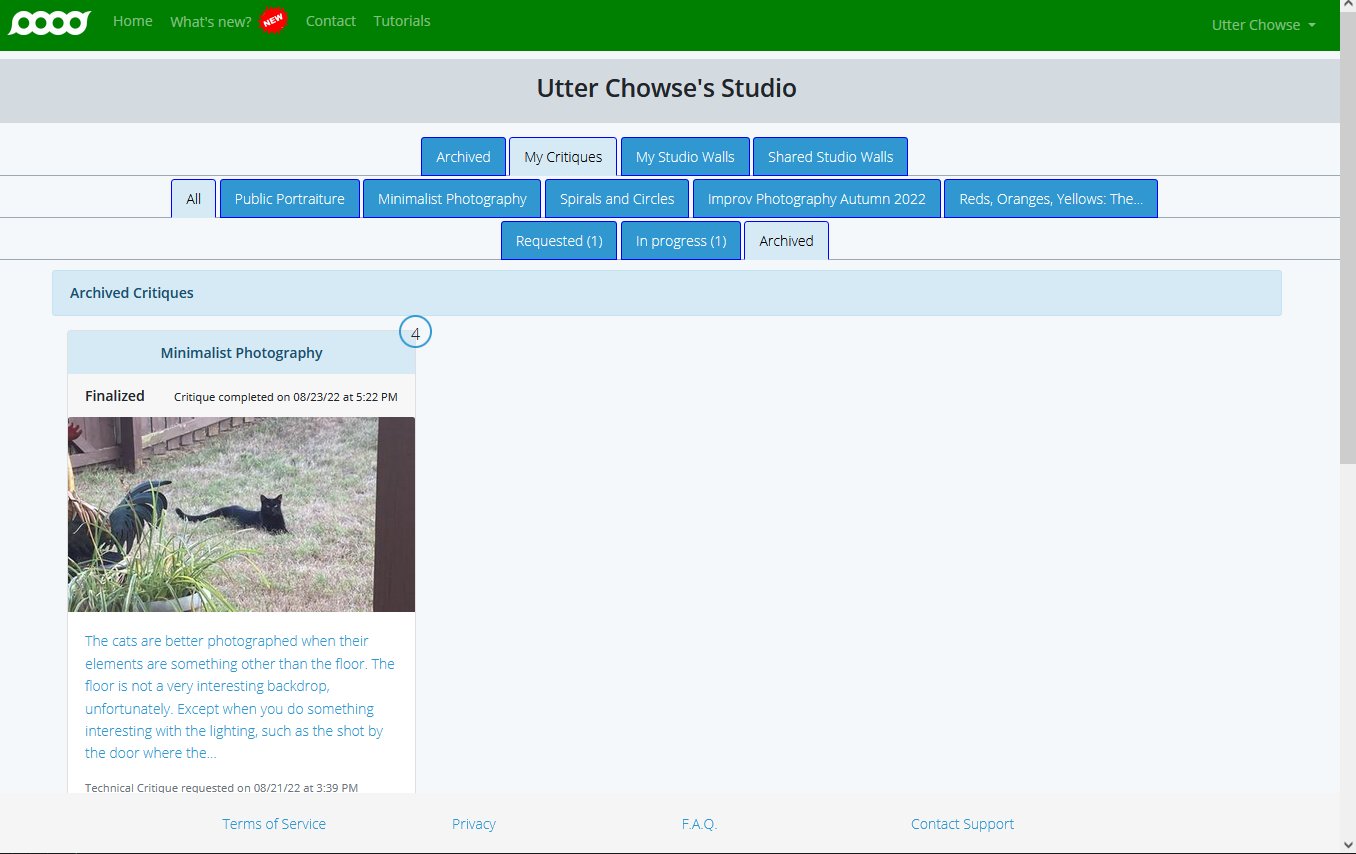The width and height of the screenshot is (1356, 854).
Task: Filter by Spirals and Circles
Action: coord(617,199)
